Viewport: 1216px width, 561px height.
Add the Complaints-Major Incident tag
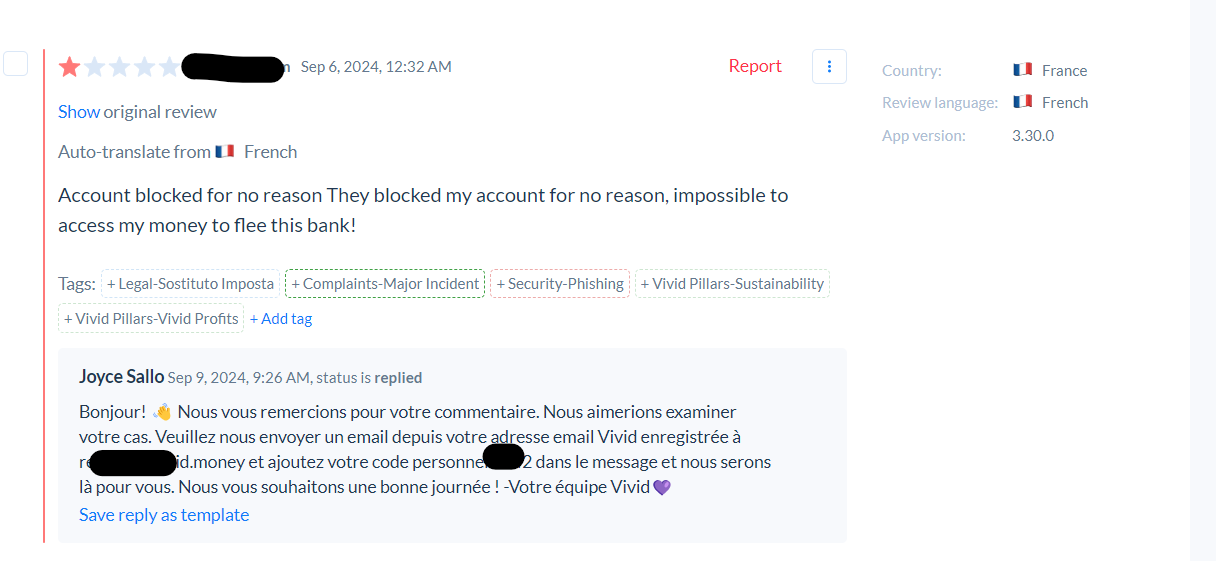click(x=385, y=284)
